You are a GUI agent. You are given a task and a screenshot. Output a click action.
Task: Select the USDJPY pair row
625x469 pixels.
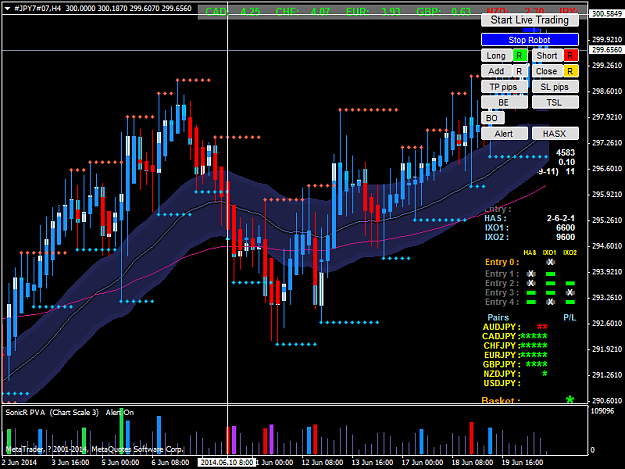tap(502, 383)
